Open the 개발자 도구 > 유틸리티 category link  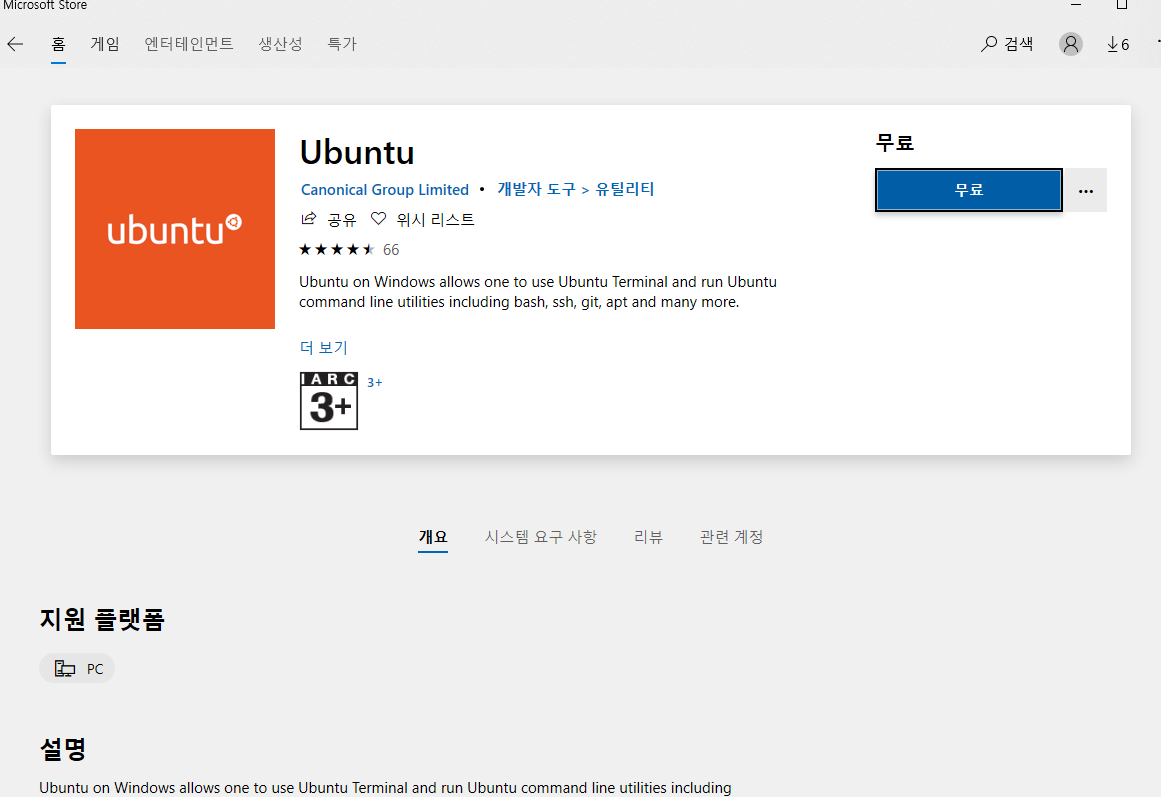[x=575, y=190]
